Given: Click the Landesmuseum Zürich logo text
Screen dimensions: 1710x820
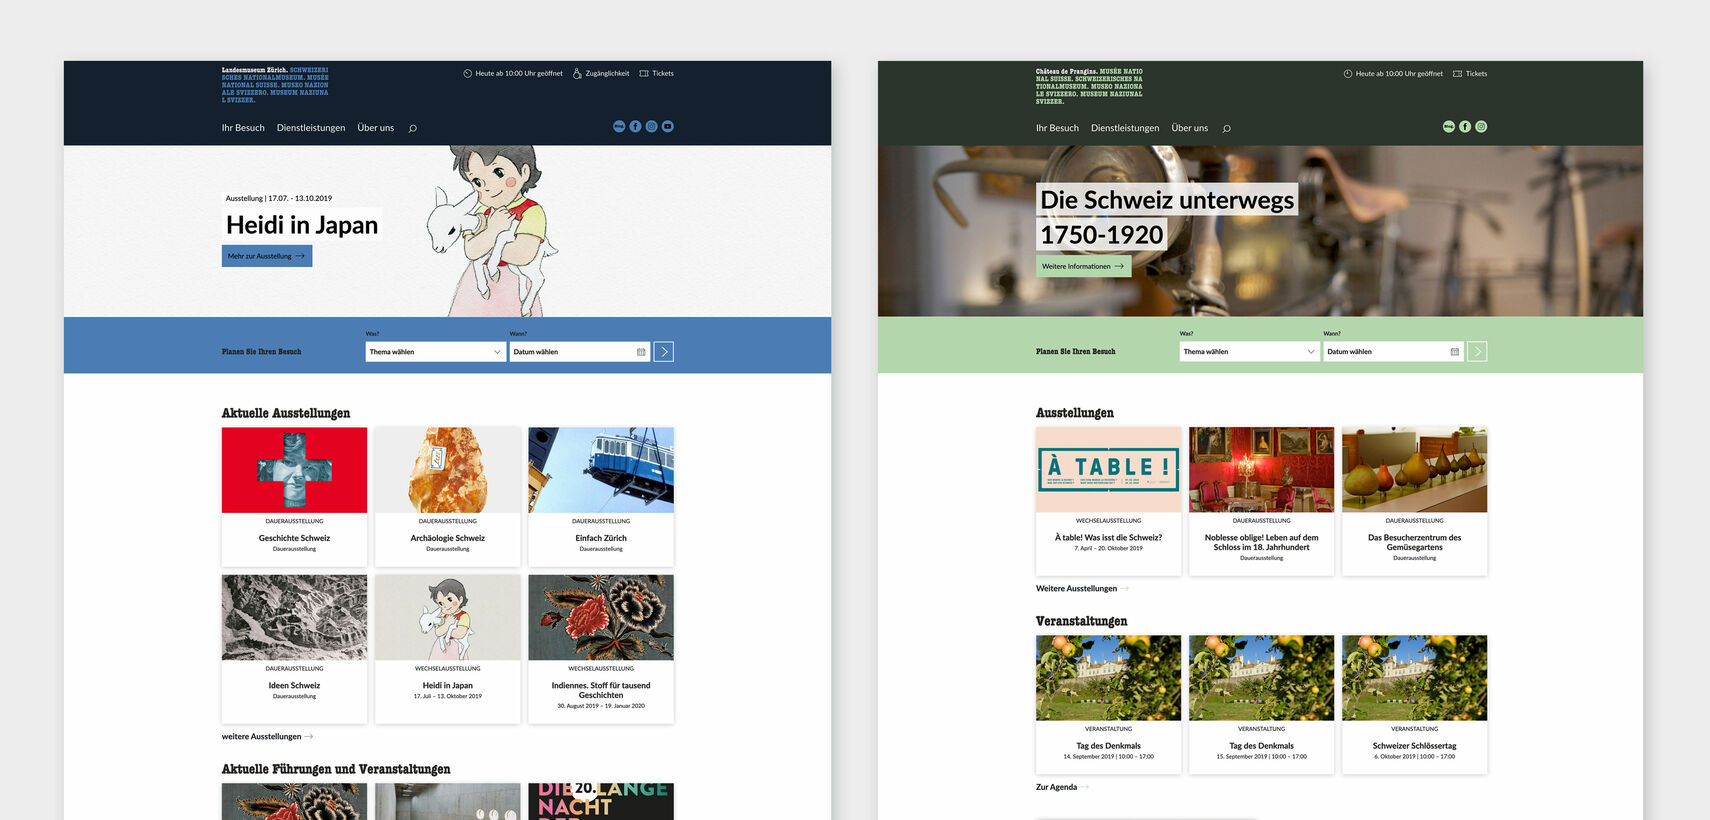Looking at the screenshot, I should coord(275,85).
